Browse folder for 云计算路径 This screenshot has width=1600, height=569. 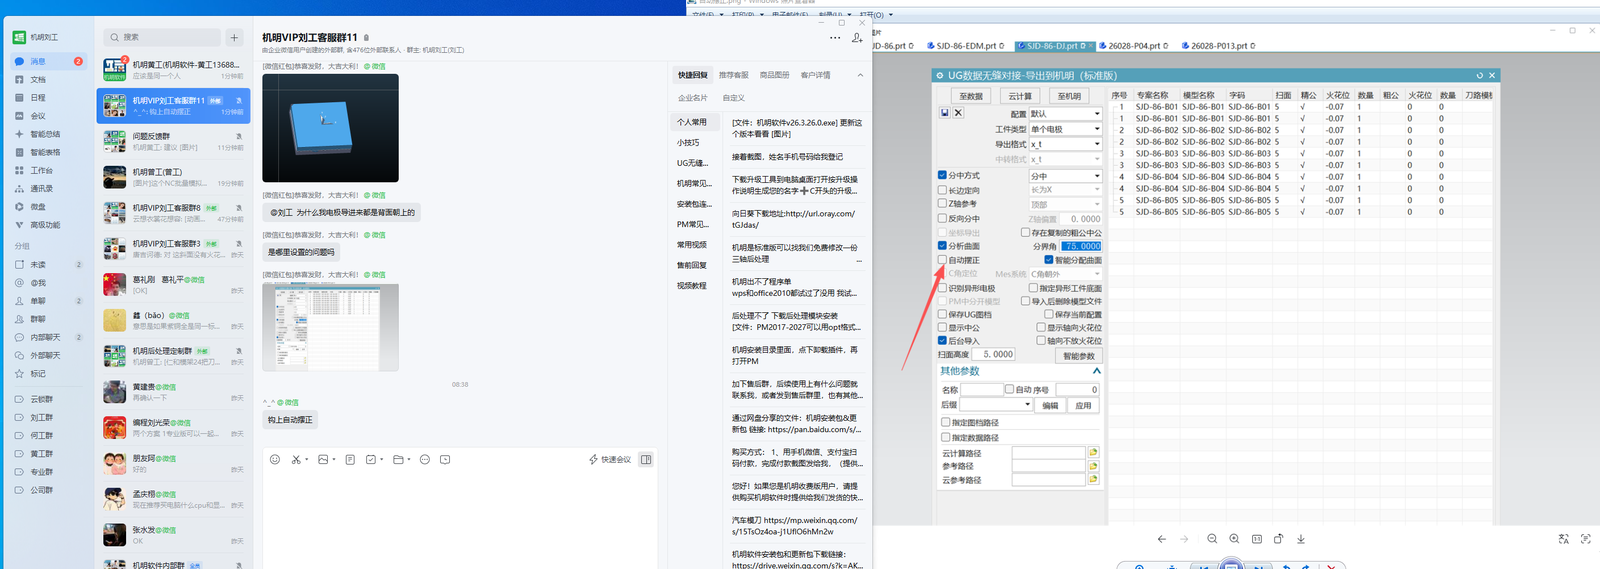click(1093, 452)
